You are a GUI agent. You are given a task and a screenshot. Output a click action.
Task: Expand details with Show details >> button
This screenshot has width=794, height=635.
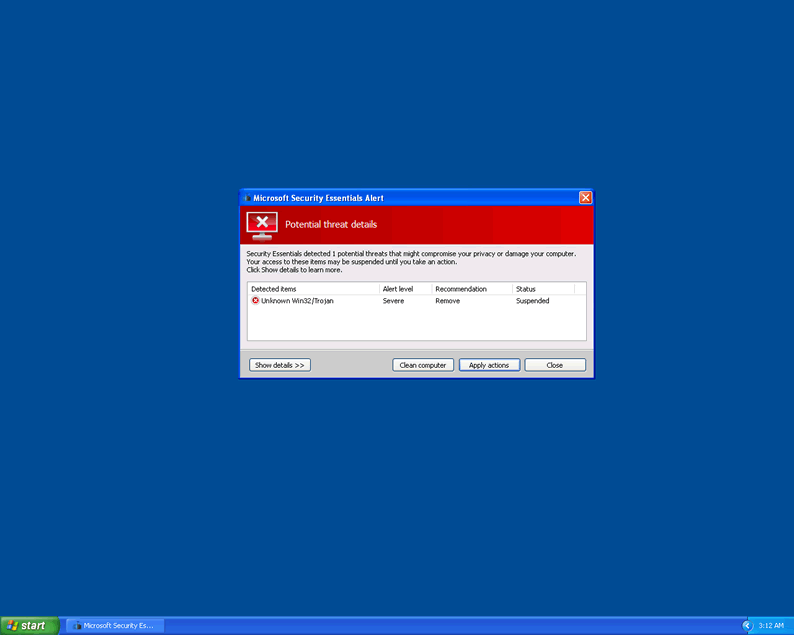[x=280, y=365]
